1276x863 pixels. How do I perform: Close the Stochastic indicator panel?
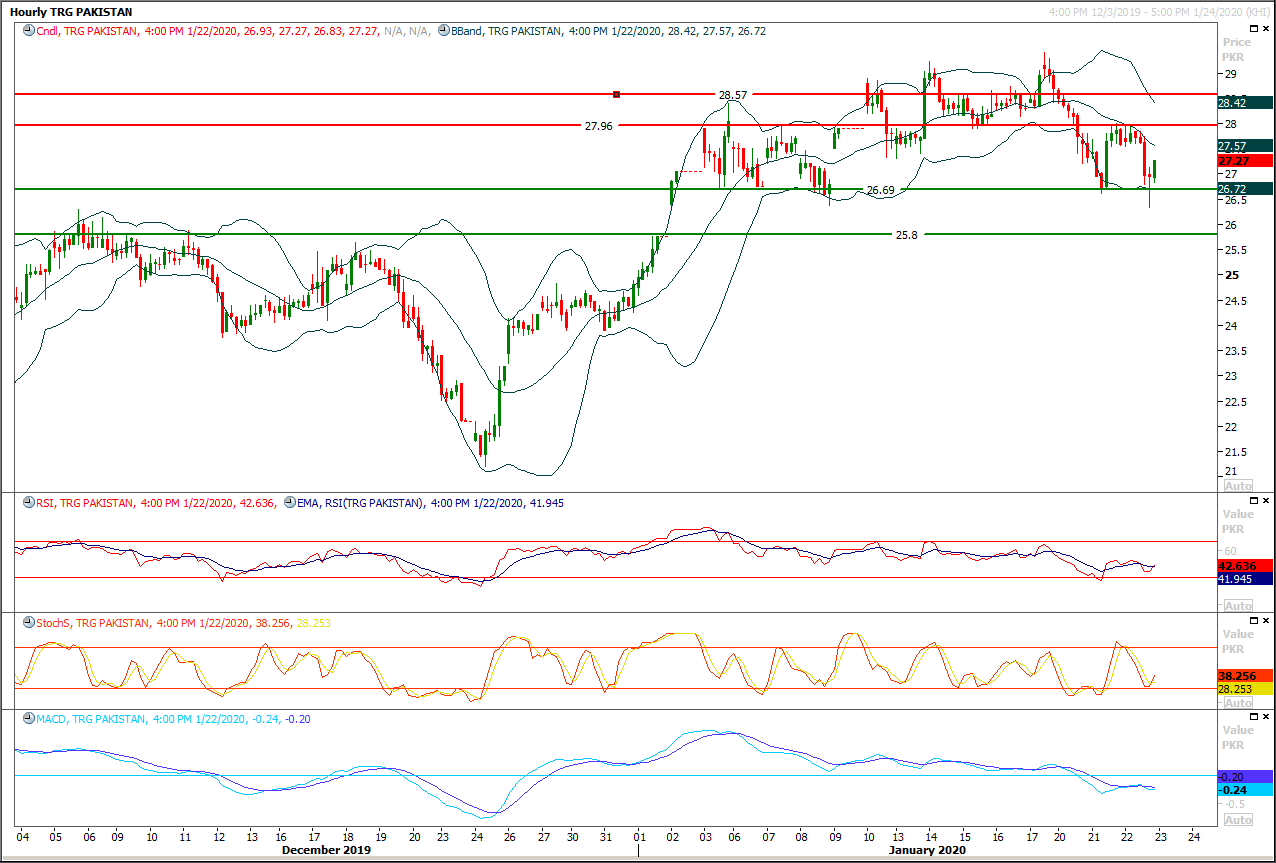[x=1265, y=620]
